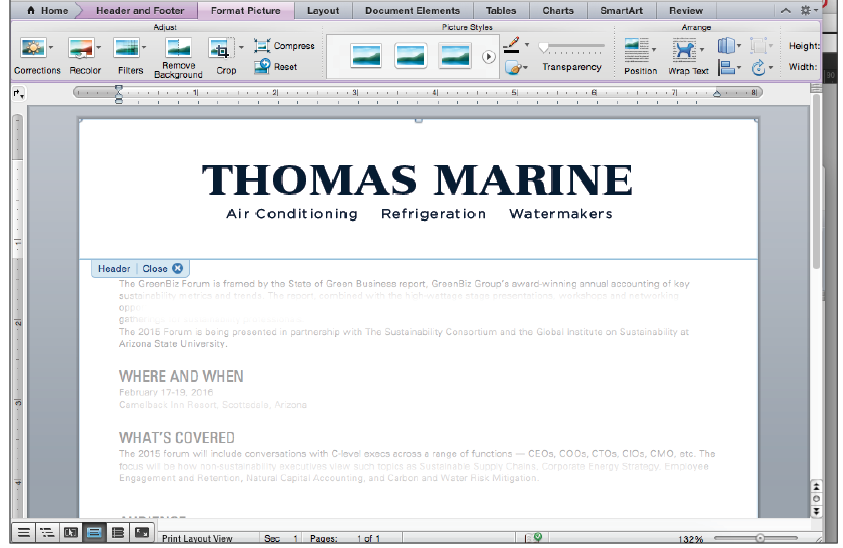Click the Group objects icon
This screenshot has width=843, height=548.
click(758, 46)
